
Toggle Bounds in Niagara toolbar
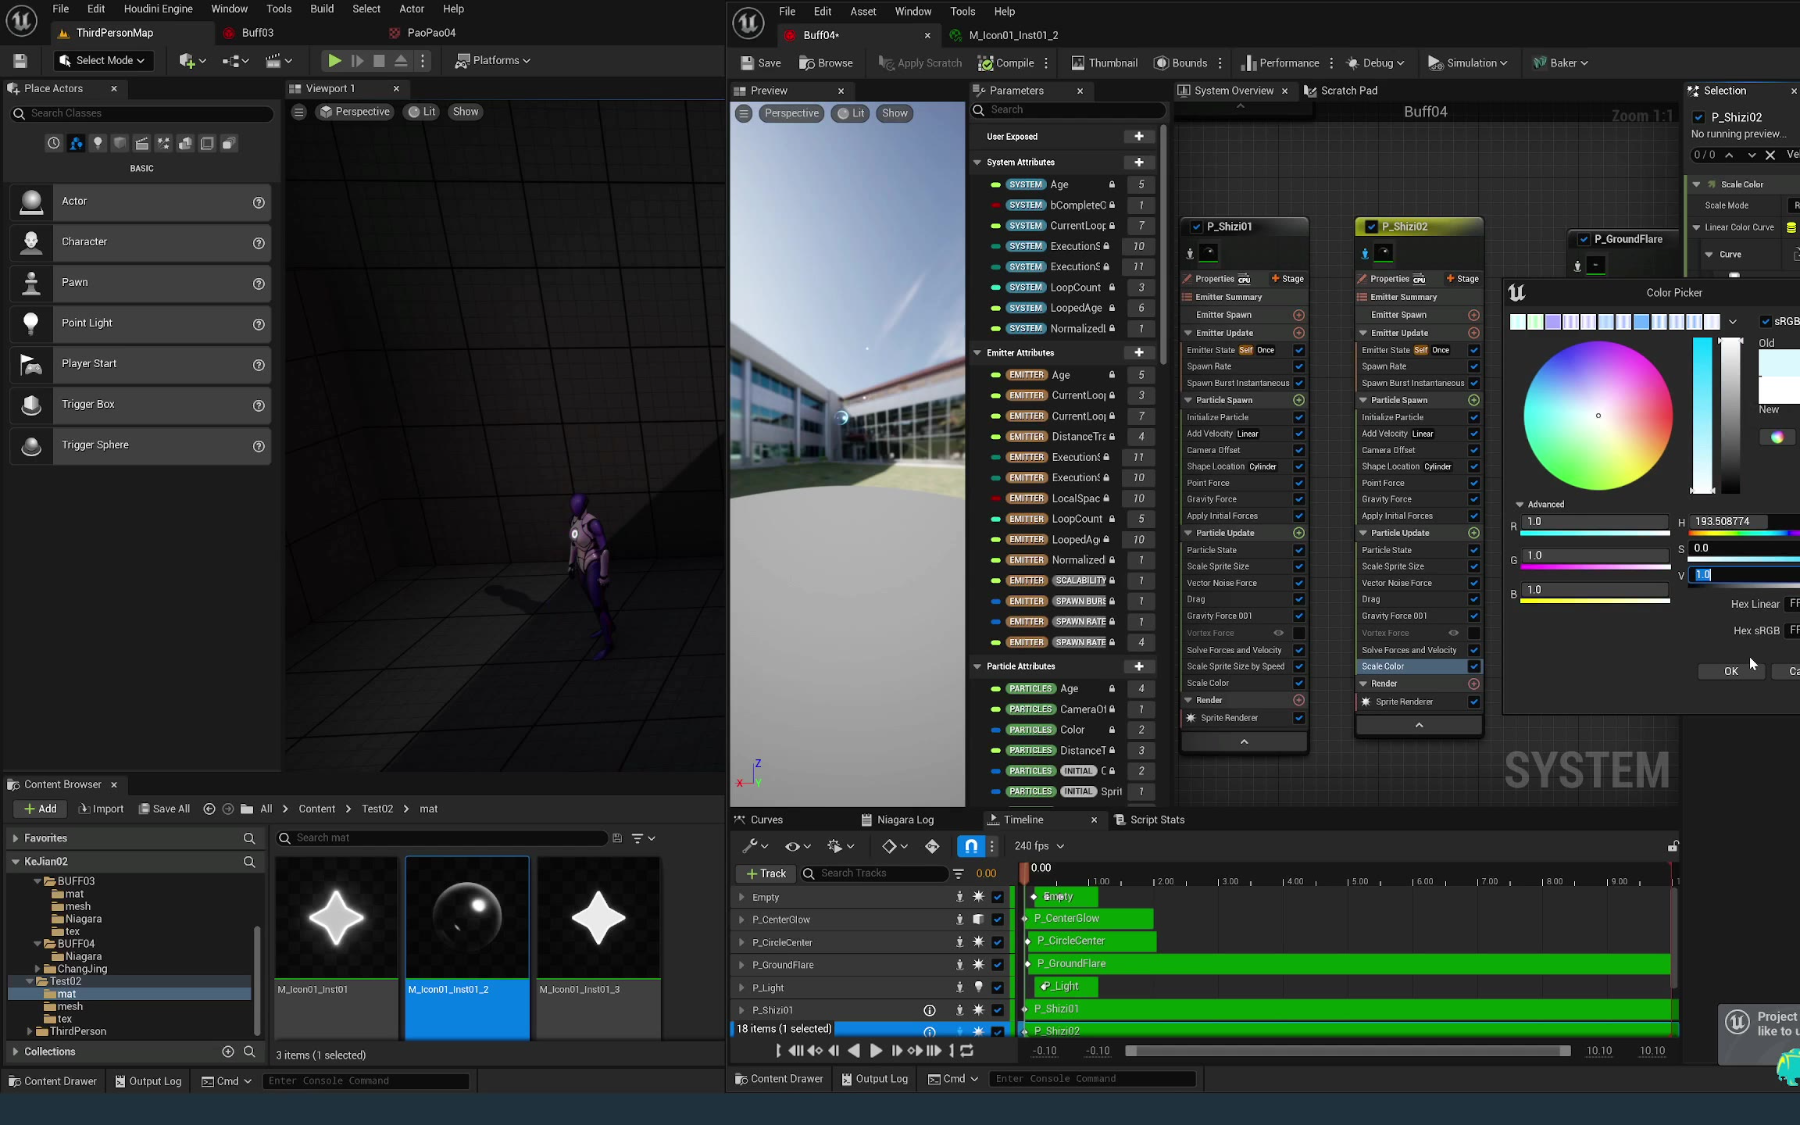tap(1180, 63)
